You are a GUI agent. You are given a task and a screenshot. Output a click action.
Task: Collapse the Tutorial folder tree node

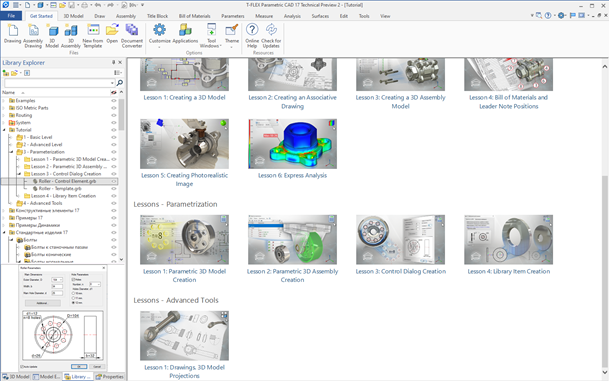4,130
